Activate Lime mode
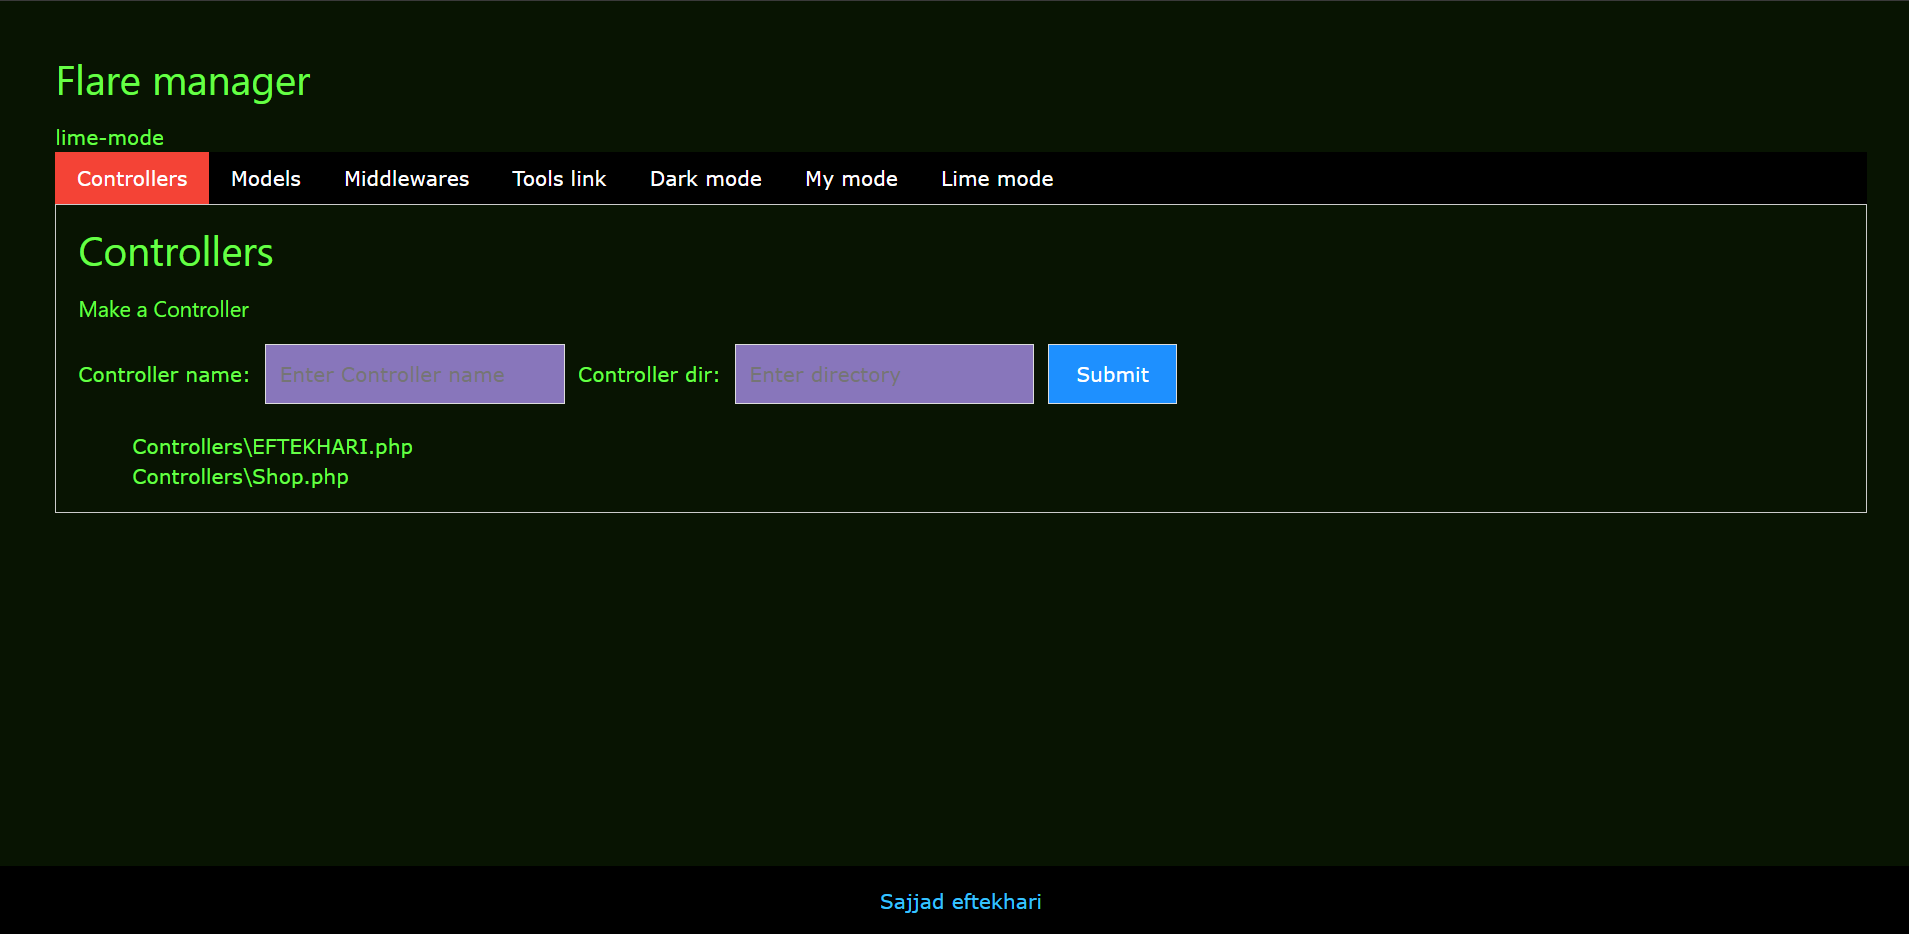1909x934 pixels. click(x=996, y=178)
